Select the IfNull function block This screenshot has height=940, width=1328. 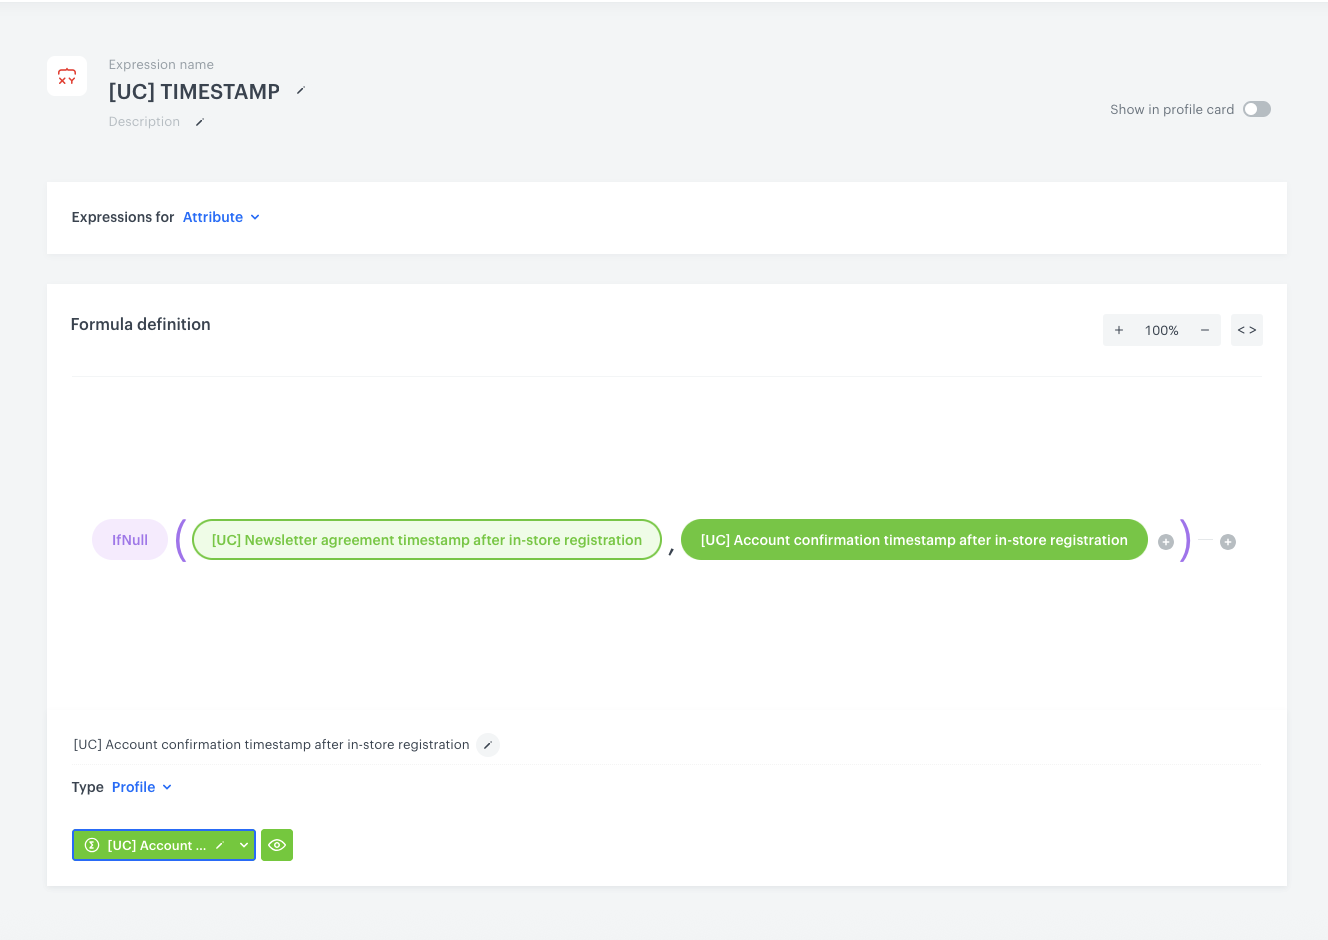[130, 540]
